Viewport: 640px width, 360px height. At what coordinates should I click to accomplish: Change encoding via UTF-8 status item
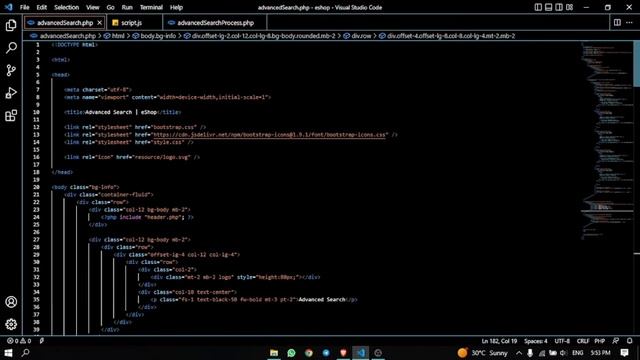point(562,341)
